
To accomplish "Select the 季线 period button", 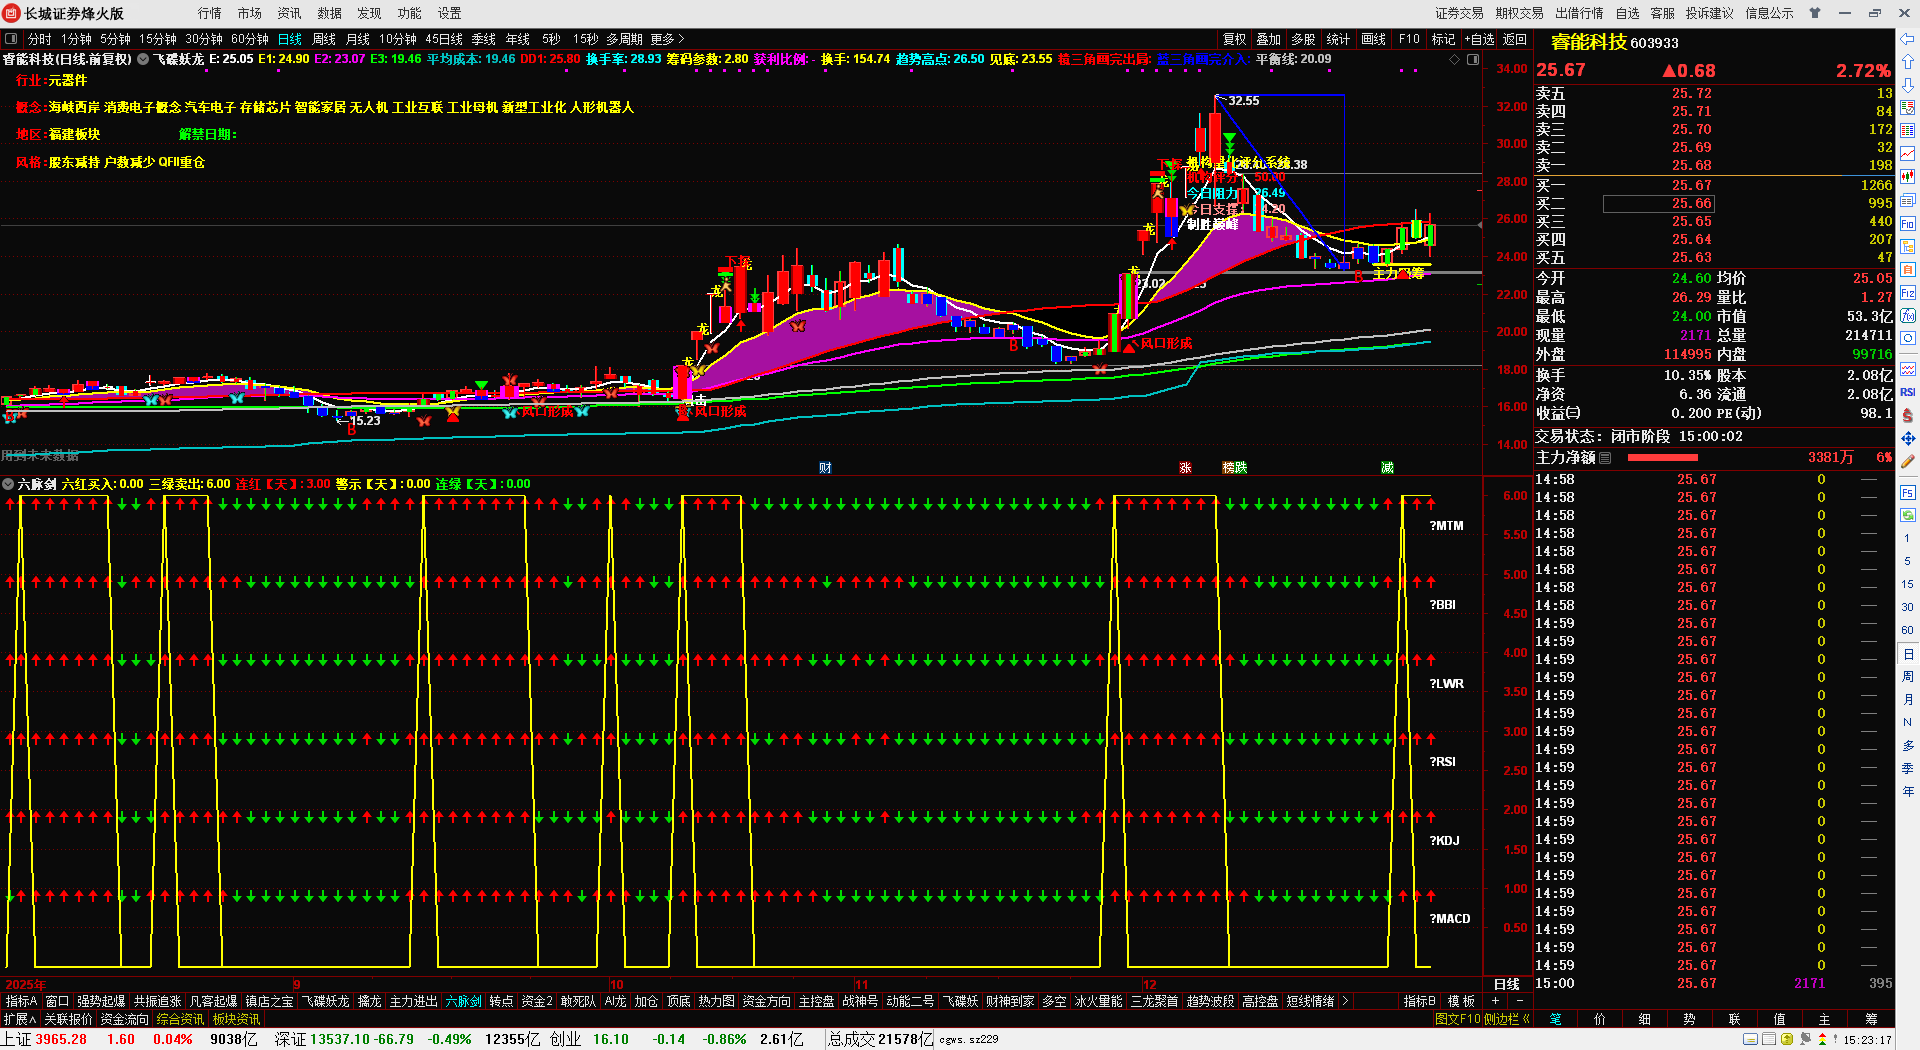I will tap(484, 39).
